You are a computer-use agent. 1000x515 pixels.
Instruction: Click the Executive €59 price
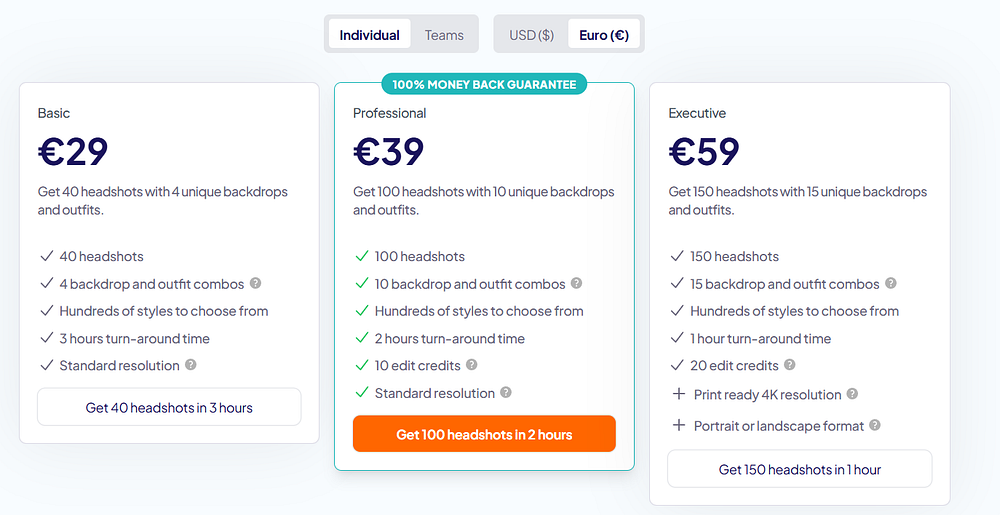click(704, 151)
